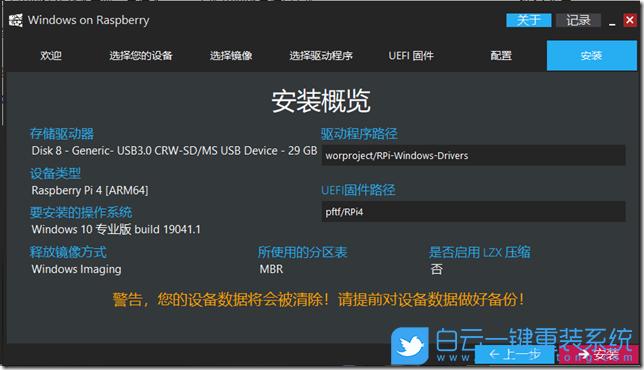Image resolution: width=644 pixels, height=370 pixels.
Task: Click the Disk 8 storage drive entry
Action: (174, 151)
